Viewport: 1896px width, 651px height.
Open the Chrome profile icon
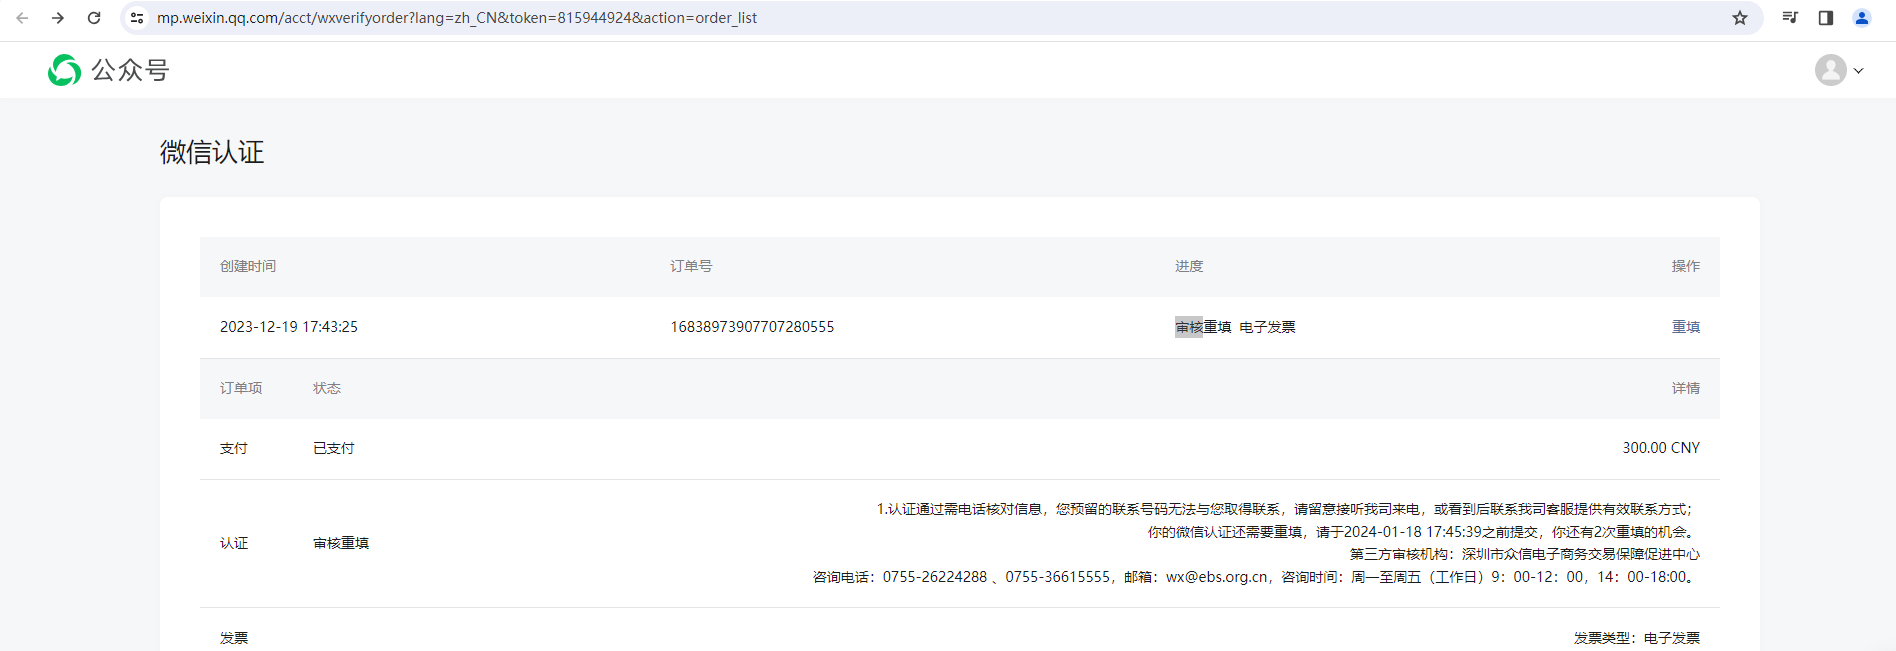(1862, 18)
